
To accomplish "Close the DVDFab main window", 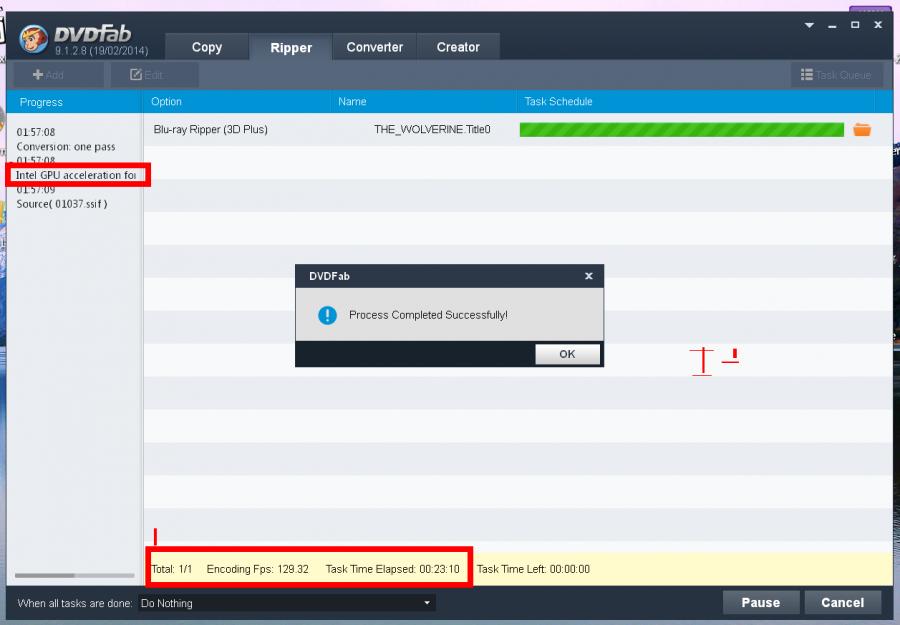I will [x=878, y=25].
